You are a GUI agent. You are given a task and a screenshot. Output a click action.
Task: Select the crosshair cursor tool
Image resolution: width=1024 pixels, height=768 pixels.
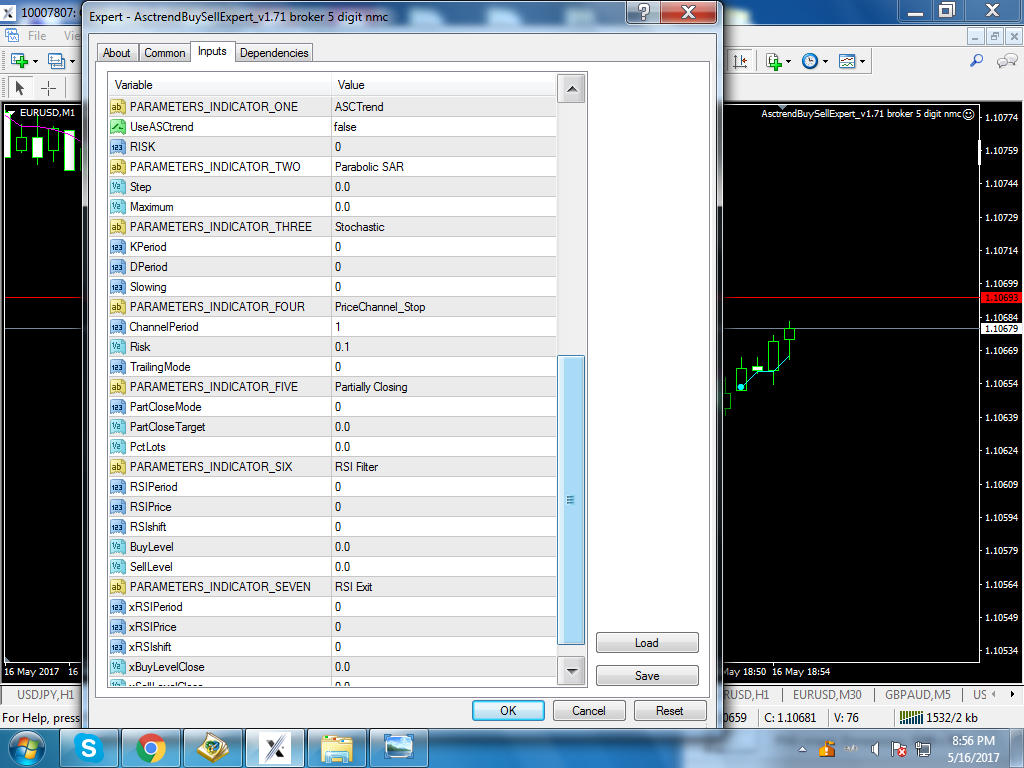click(x=49, y=88)
